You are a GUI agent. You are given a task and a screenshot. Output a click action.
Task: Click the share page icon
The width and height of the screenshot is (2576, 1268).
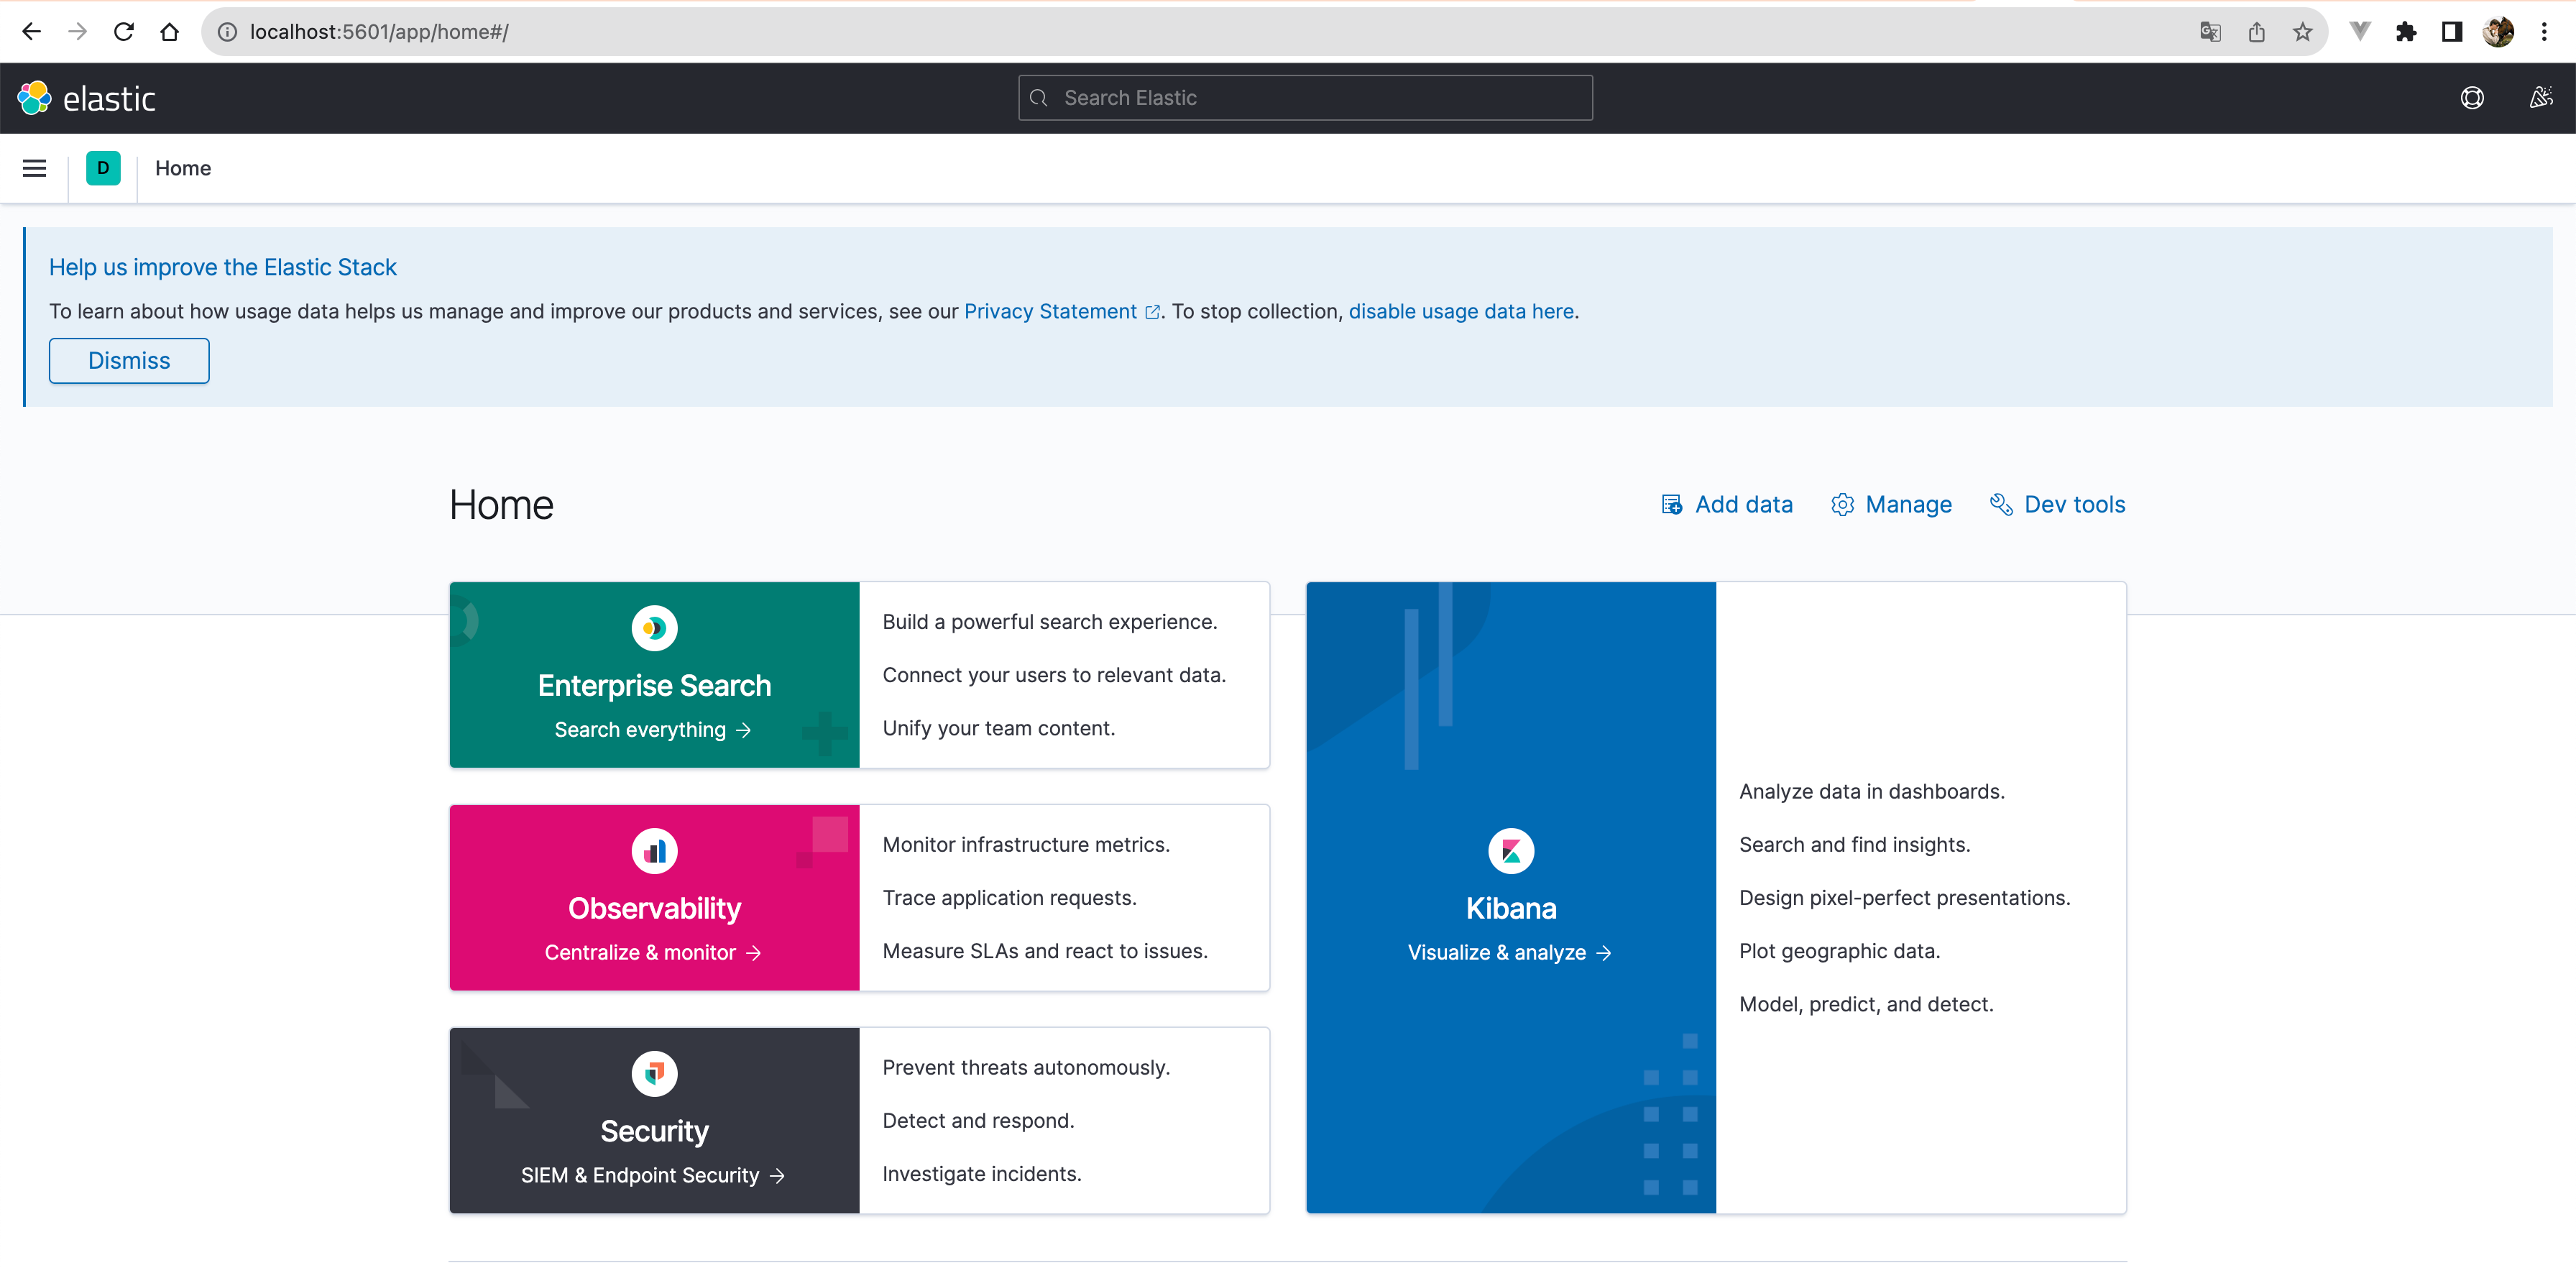[x=2256, y=32]
